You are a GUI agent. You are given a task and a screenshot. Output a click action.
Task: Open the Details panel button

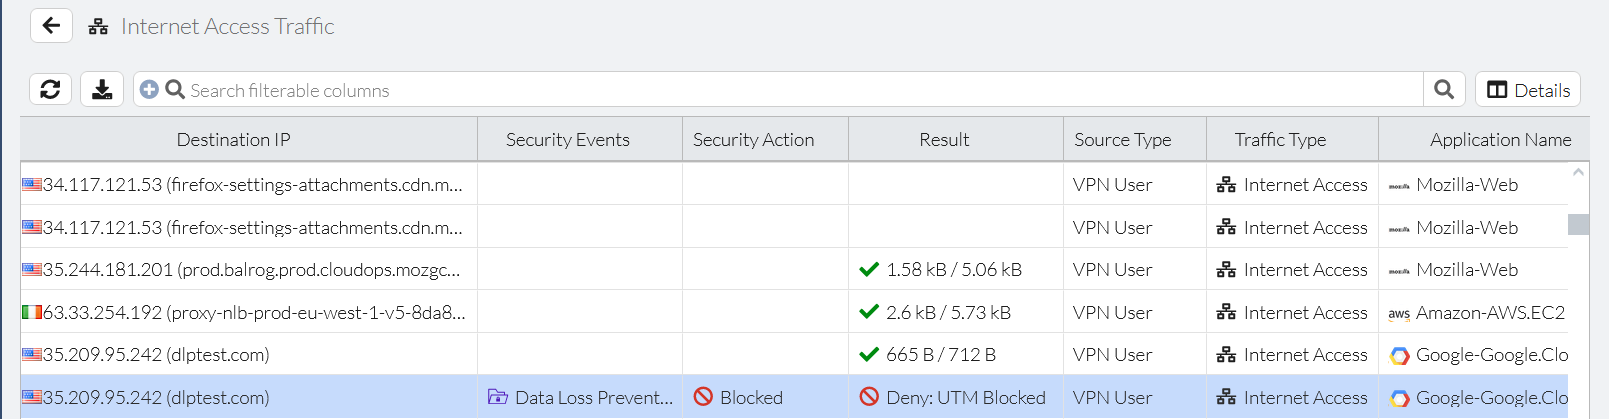(x=1527, y=90)
